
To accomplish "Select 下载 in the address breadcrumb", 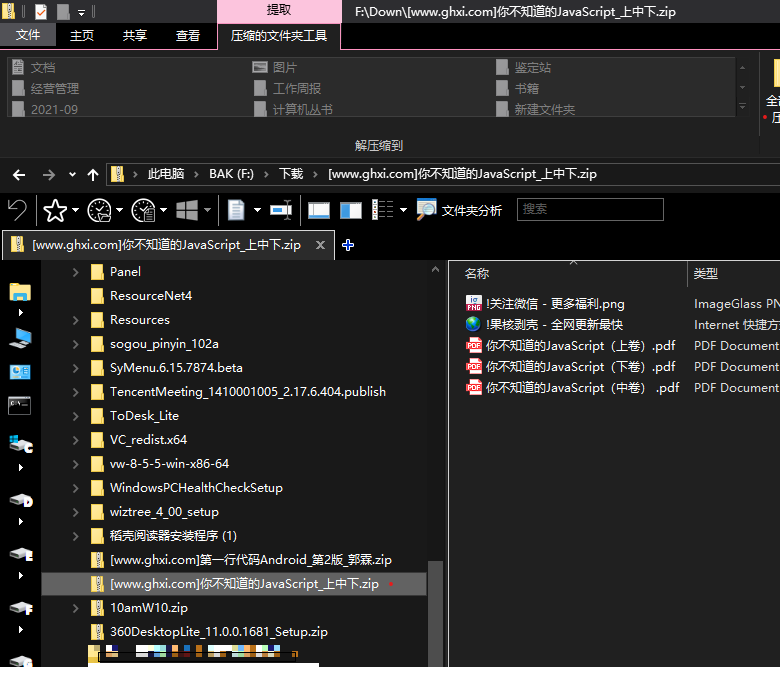I will 291,174.
